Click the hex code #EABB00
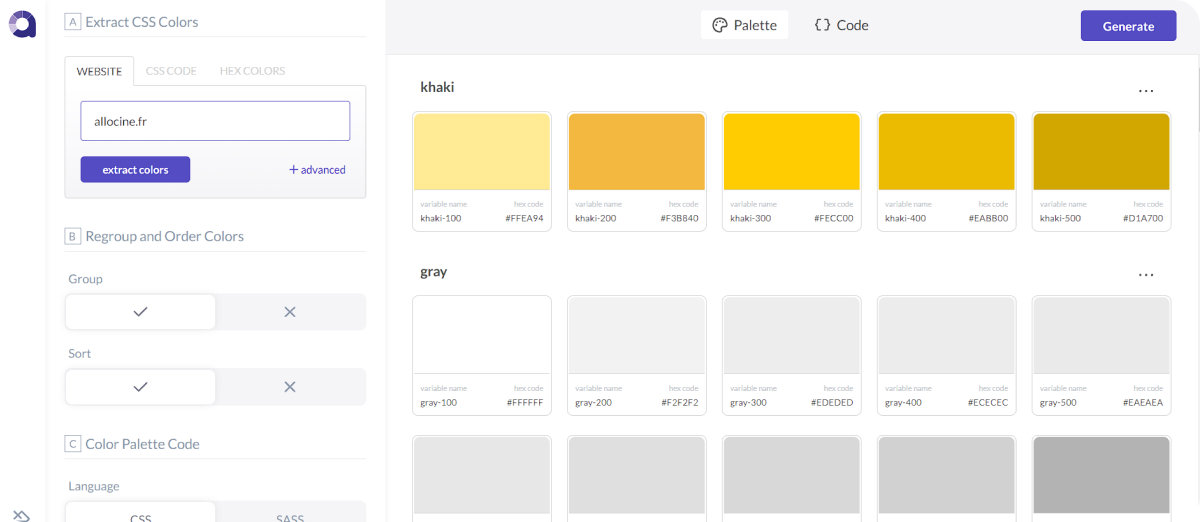This screenshot has height=522, width=1200. (x=989, y=218)
